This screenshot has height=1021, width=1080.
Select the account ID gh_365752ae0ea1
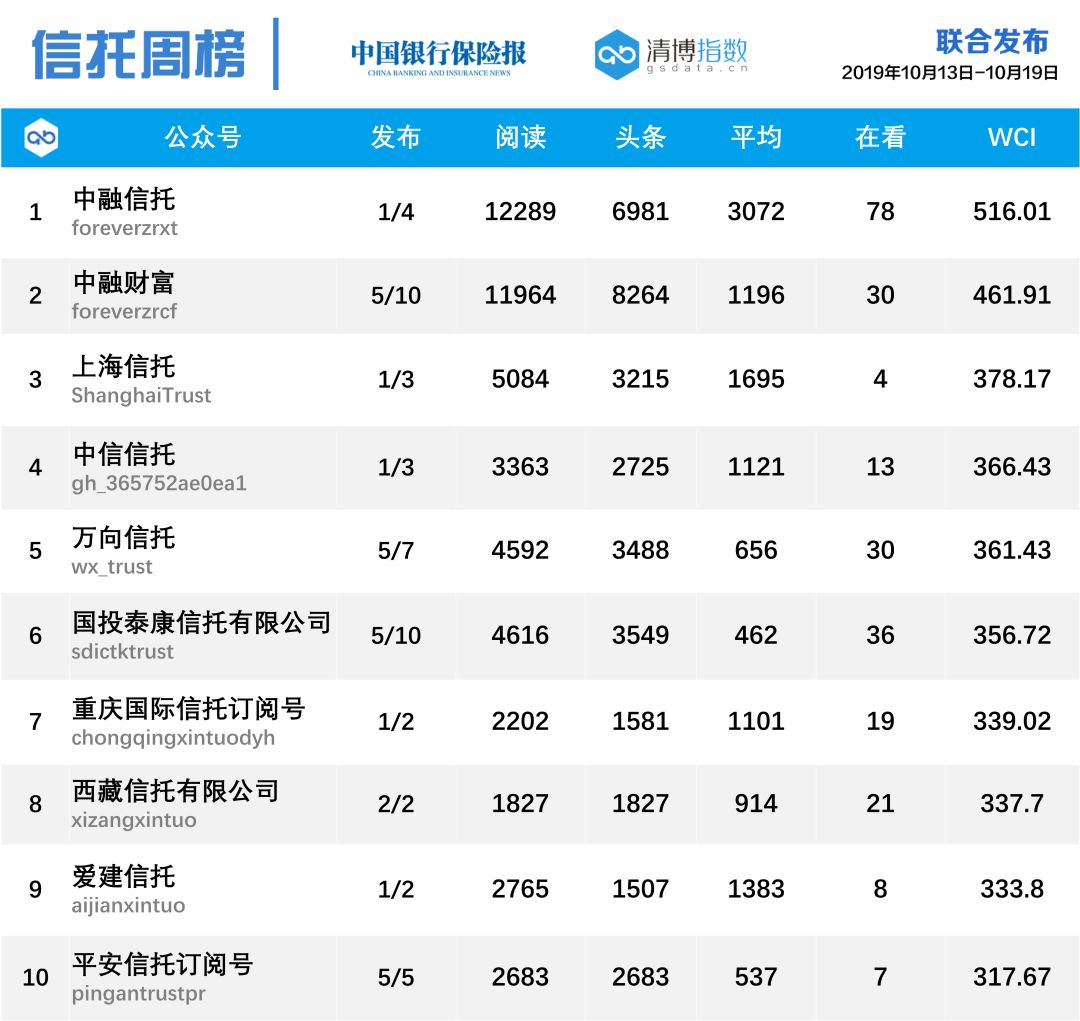tap(159, 484)
